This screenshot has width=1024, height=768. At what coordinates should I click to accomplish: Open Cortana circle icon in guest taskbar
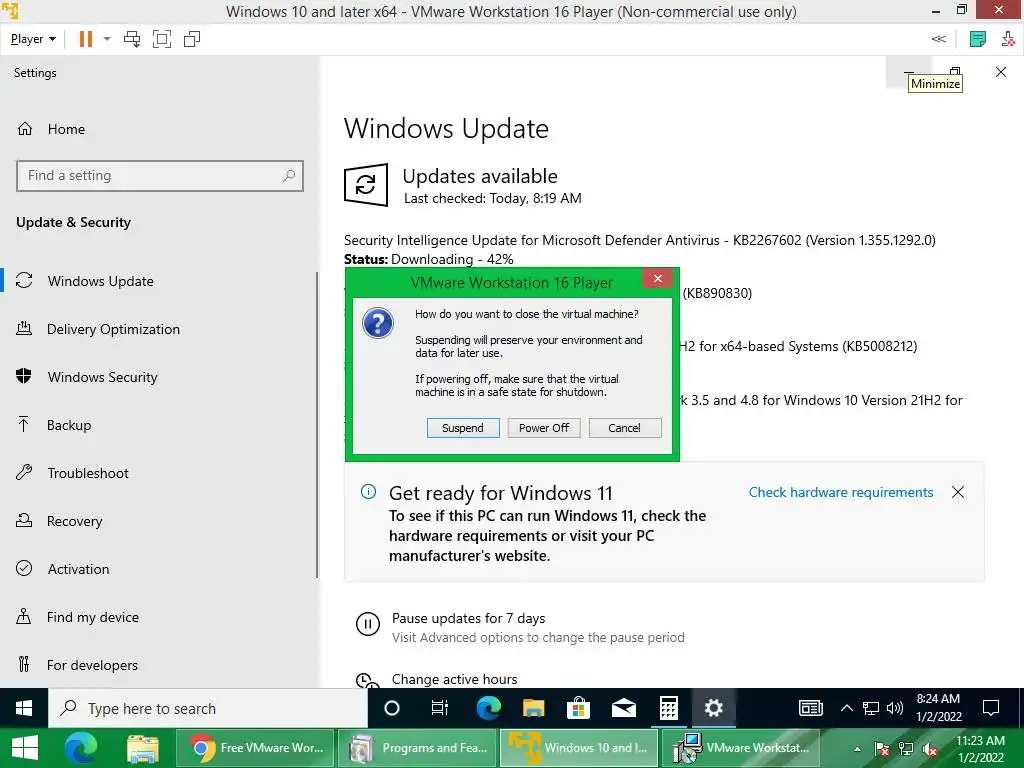[x=392, y=708]
